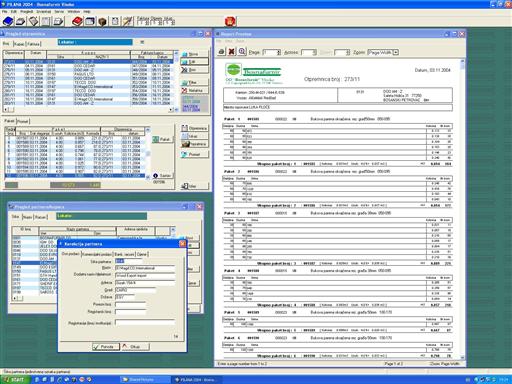Open the Edit menu in main menu bar
Viewport: 512px width, 384px height.
[x=14, y=11]
